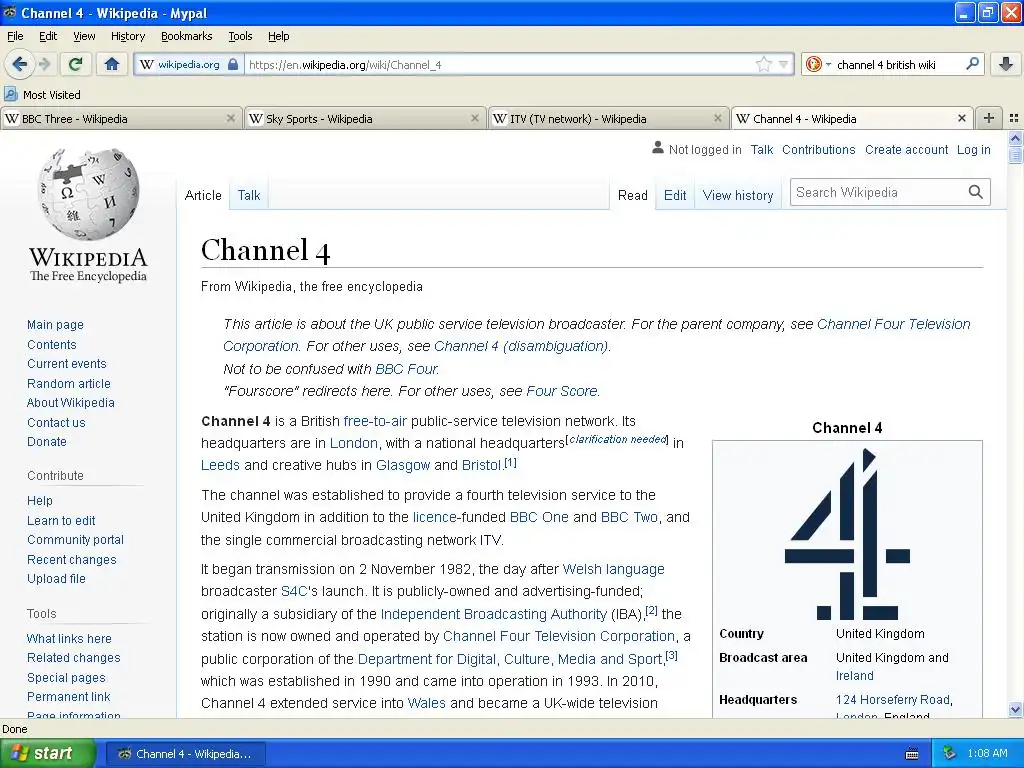Switch to the Sky Sports - Wikipedia tab

[x=365, y=118]
